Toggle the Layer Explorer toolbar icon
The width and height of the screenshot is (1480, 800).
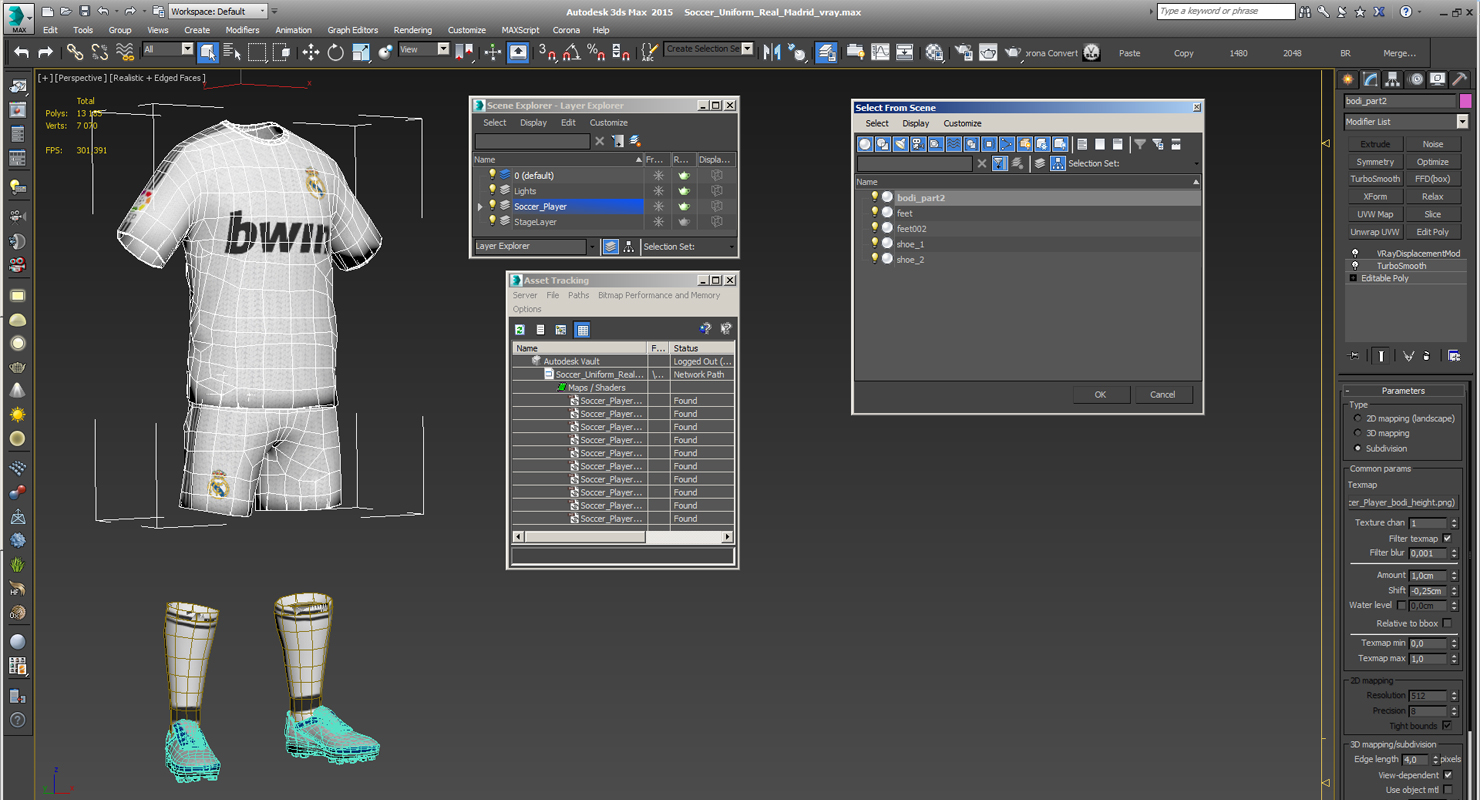tap(826, 52)
